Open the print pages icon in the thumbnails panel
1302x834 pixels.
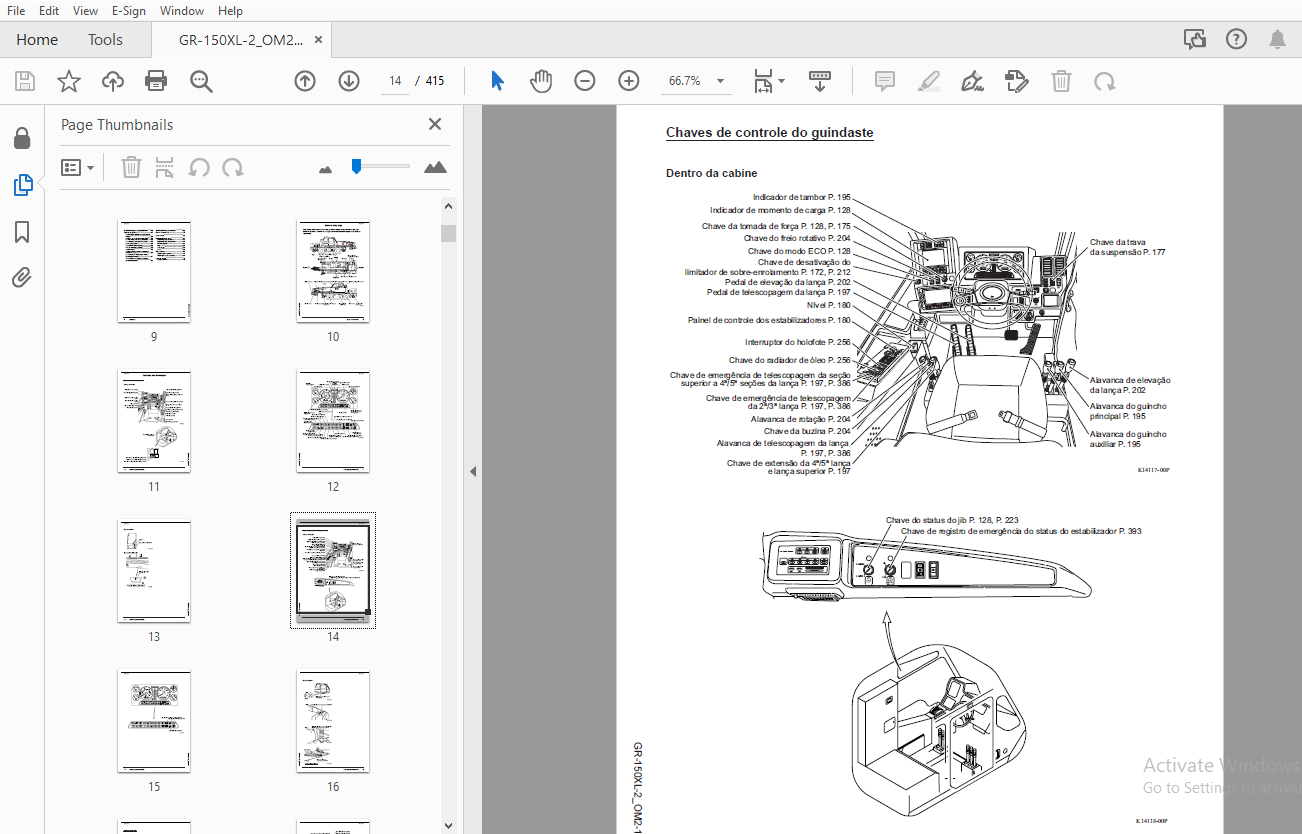point(165,167)
